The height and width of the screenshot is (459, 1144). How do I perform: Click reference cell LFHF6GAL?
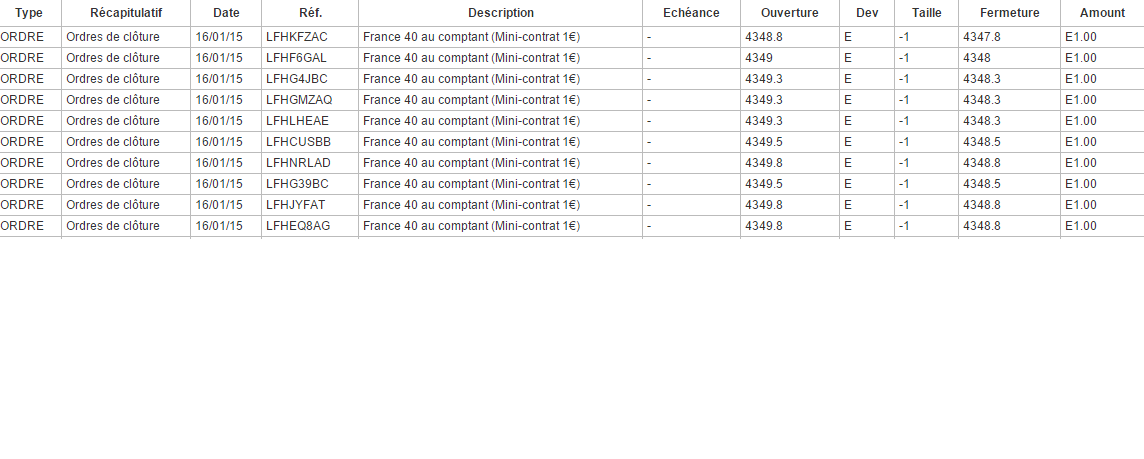pos(296,58)
